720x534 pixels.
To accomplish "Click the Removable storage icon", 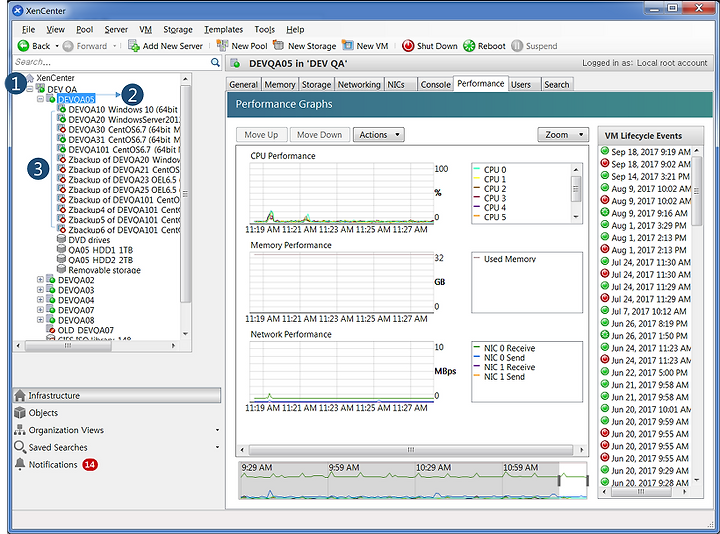I will (61, 270).
